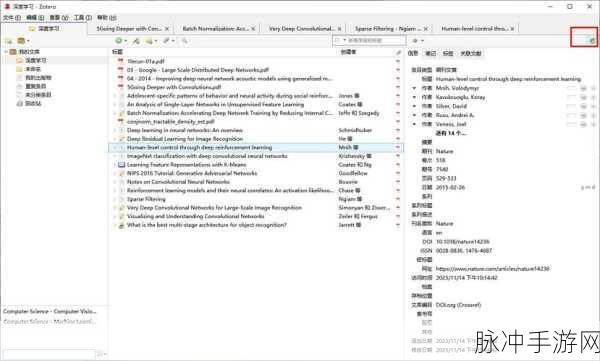The image size is (600, 361).
Task: Filter by tag Computer Science - Computer Visio...
Action: [x=50, y=311]
